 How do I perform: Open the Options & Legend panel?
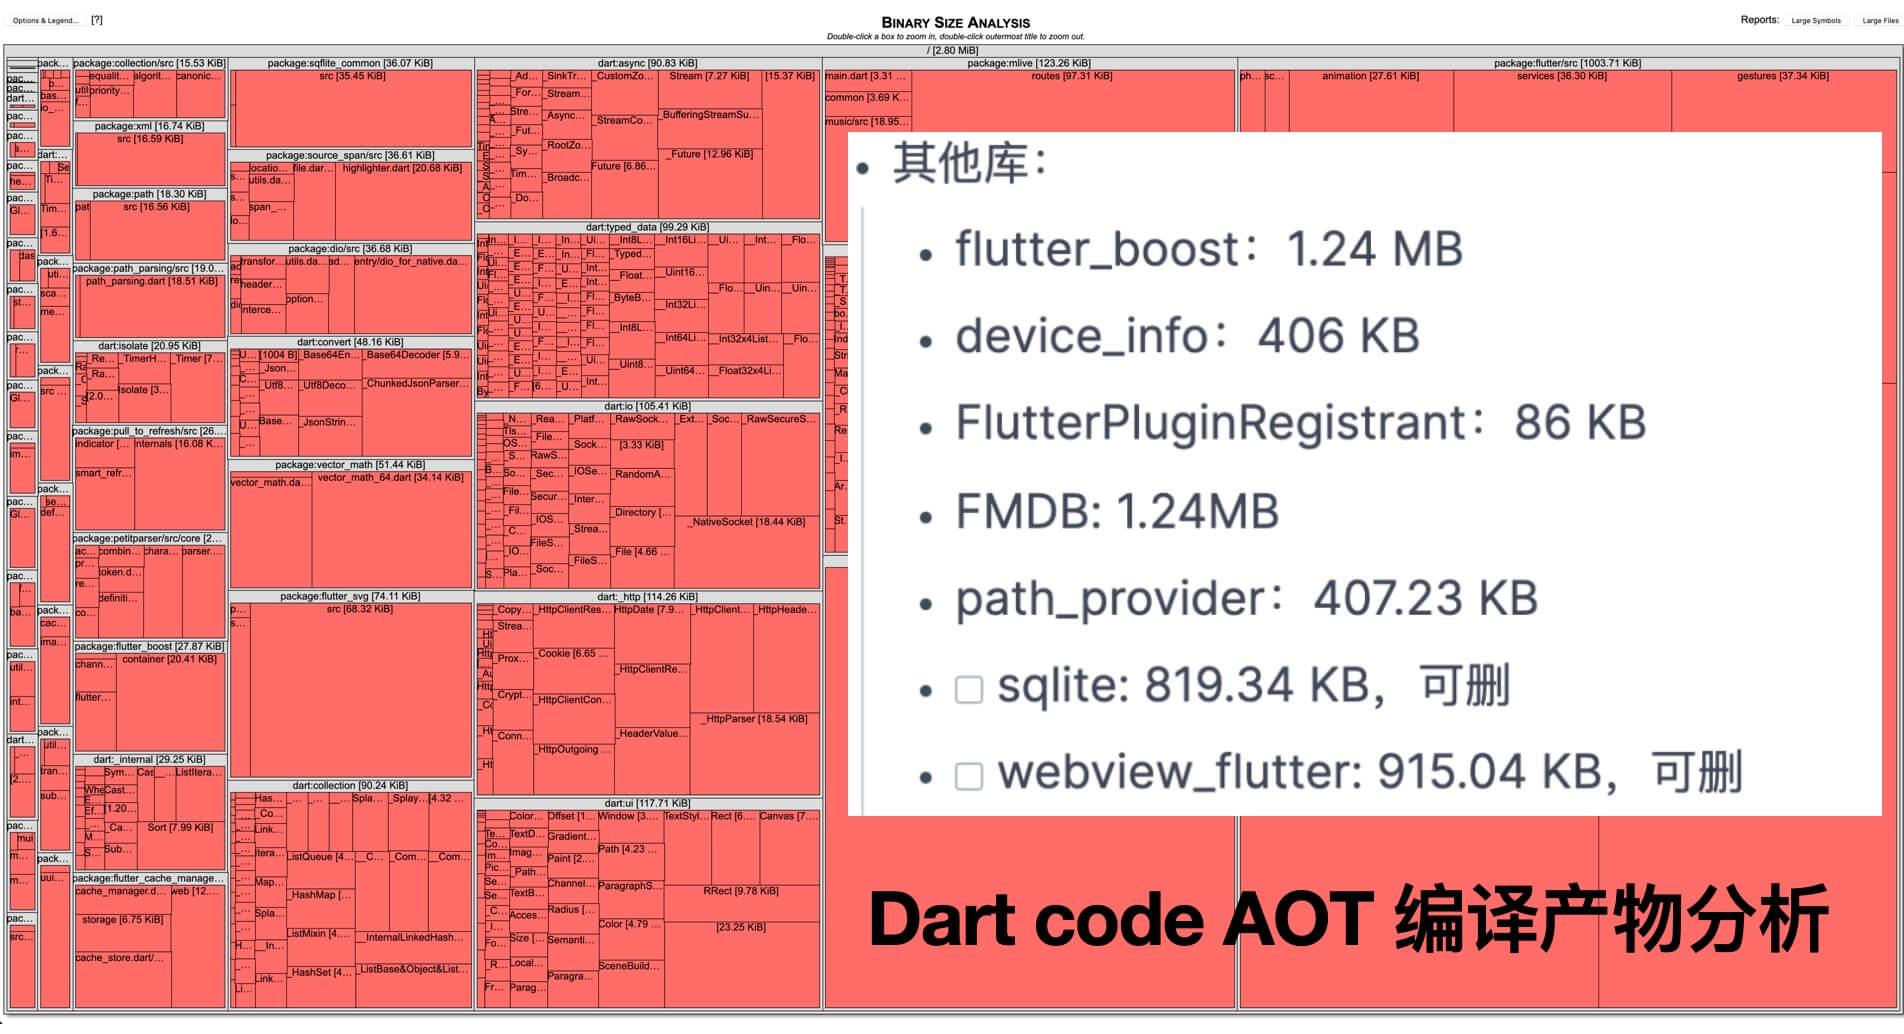tap(45, 20)
